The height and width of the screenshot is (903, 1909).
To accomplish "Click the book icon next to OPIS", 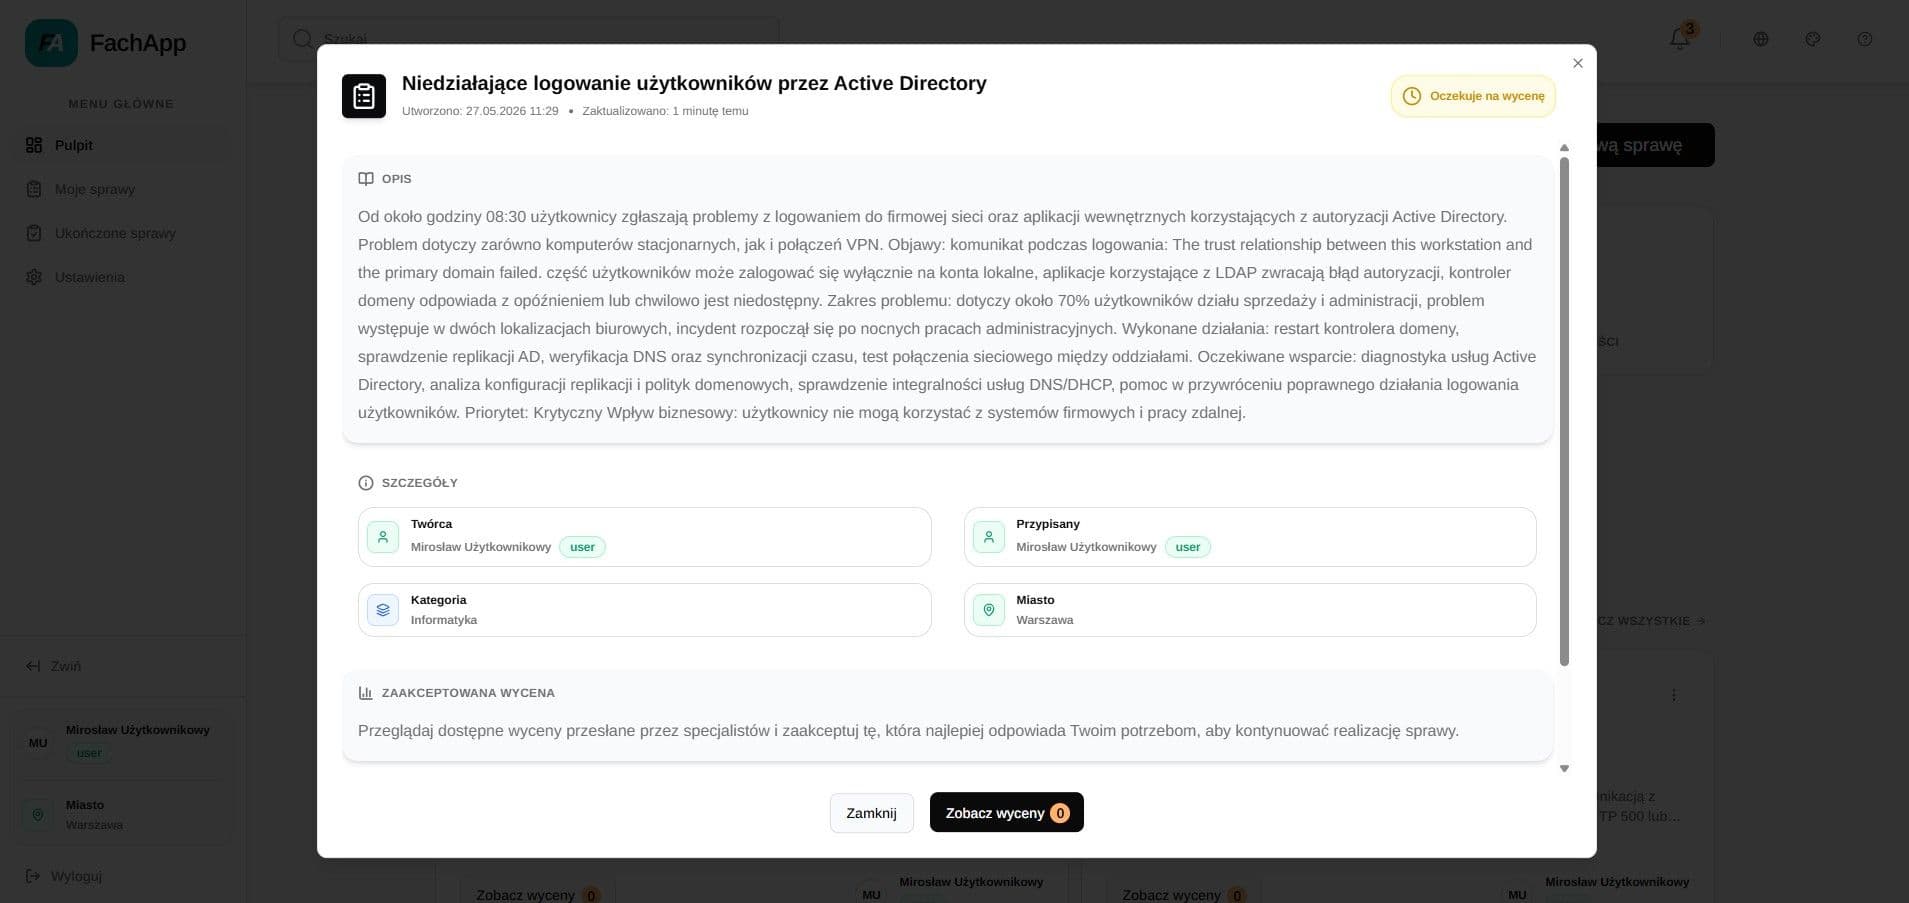I will click(x=366, y=179).
